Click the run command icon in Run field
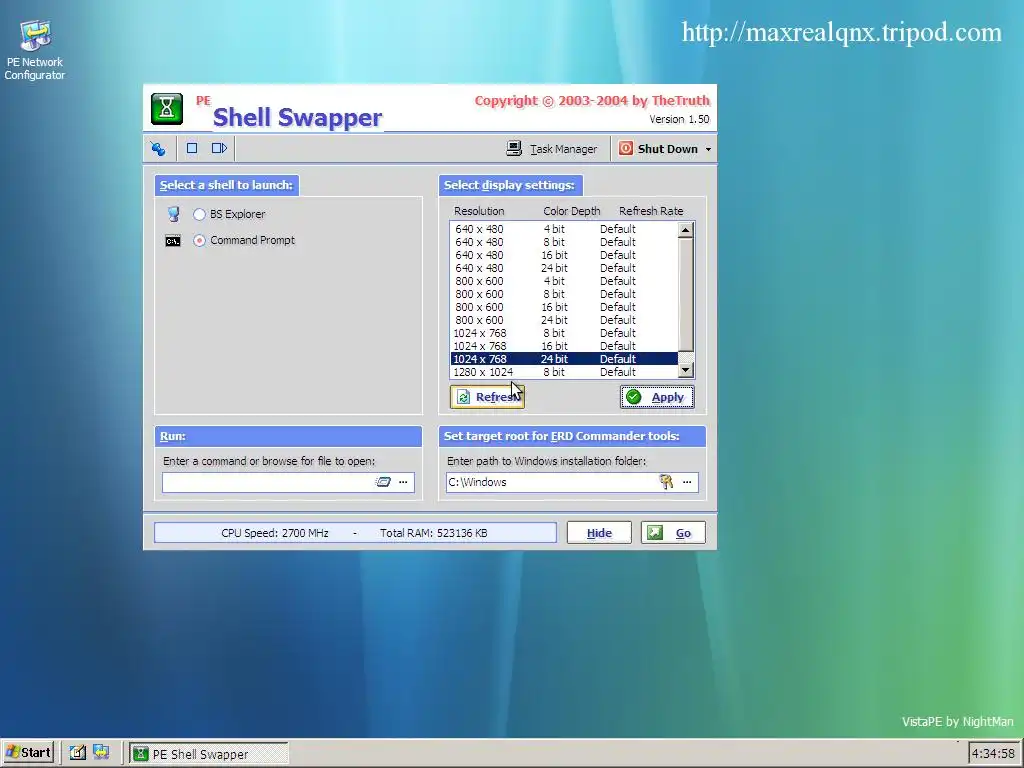This screenshot has height=768, width=1024. (383, 482)
